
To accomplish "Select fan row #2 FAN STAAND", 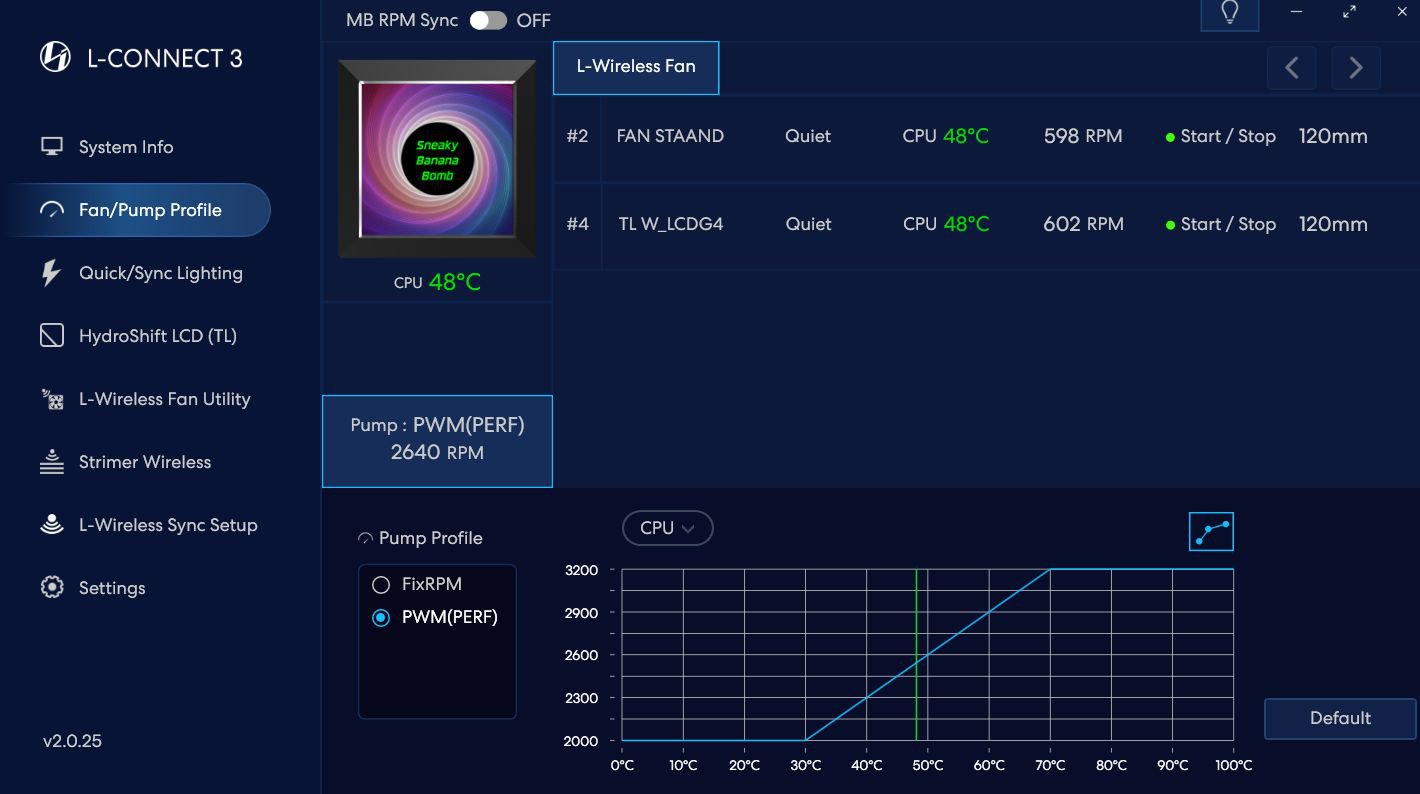I will click(x=986, y=137).
